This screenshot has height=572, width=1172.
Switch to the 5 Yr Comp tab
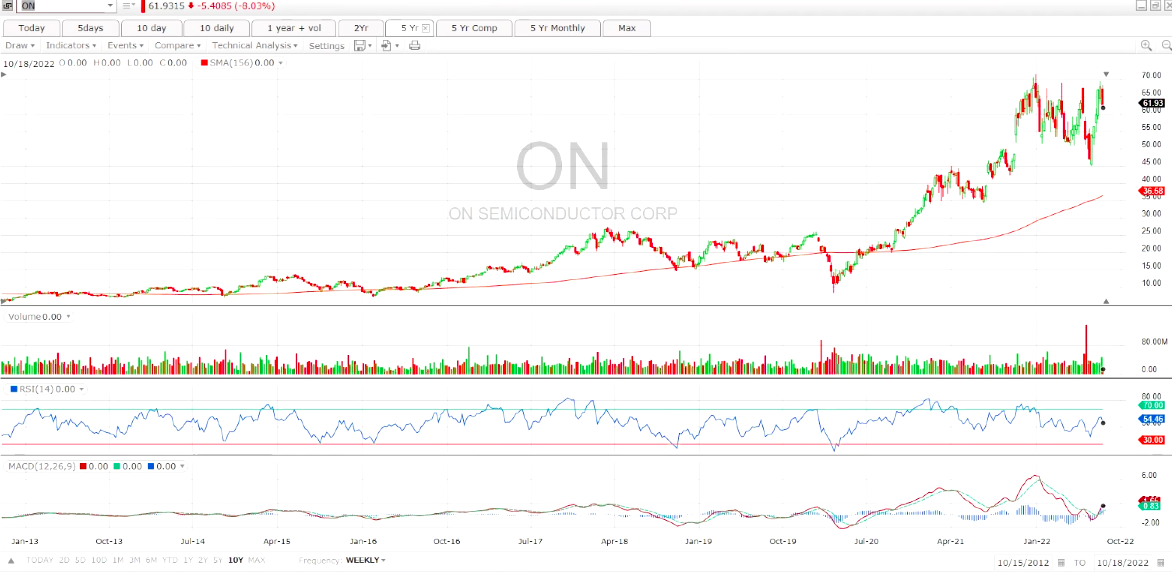pyautogui.click(x=474, y=28)
